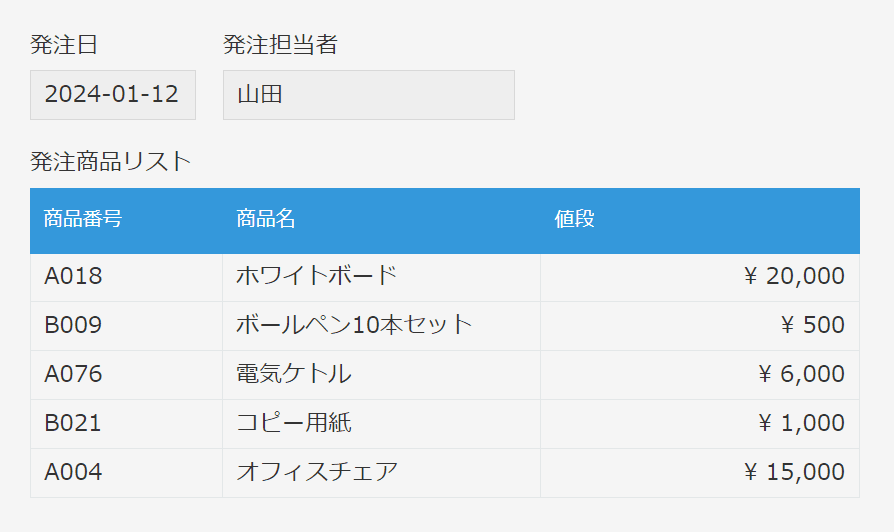
Task: Select product number B009 cell
Action: (126, 326)
